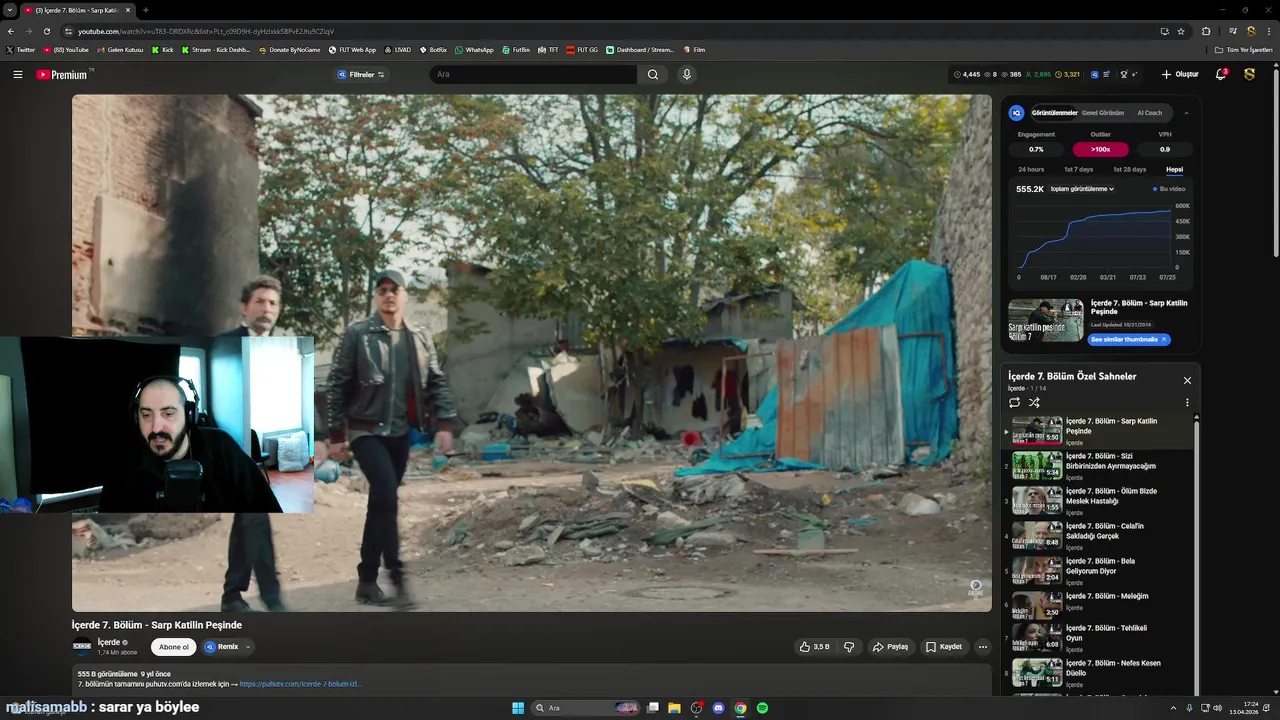
Task: Play Sizi Birbirinizden Ayırmayacağım playlist video
Action: [1098, 466]
